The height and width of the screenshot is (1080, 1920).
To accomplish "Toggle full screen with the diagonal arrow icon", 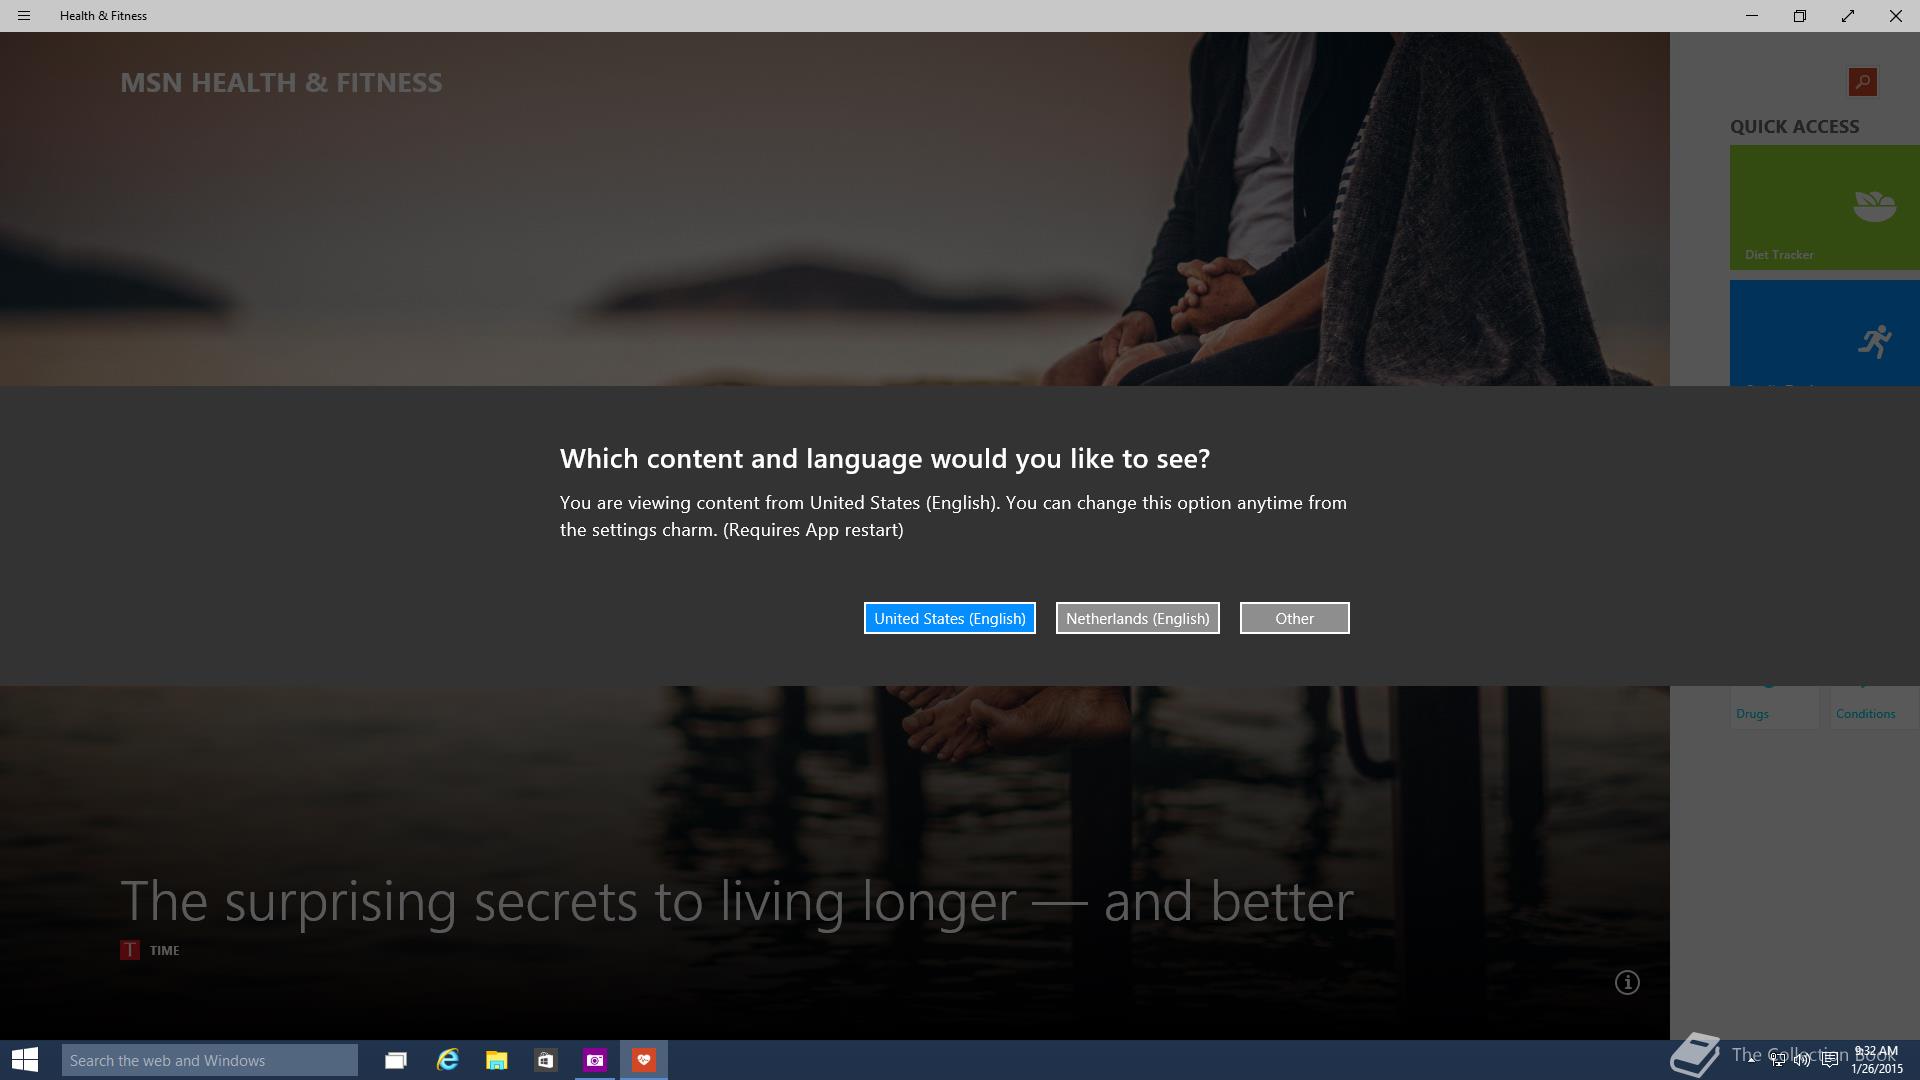I will [x=1847, y=16].
